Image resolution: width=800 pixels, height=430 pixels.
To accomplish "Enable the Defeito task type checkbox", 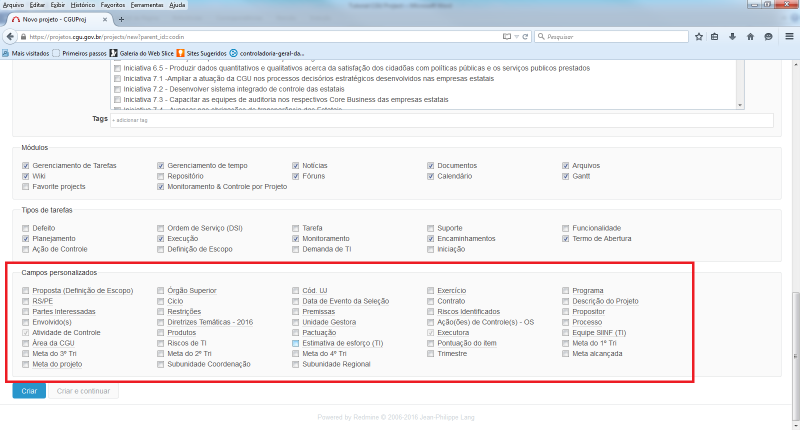I will tap(26, 228).
